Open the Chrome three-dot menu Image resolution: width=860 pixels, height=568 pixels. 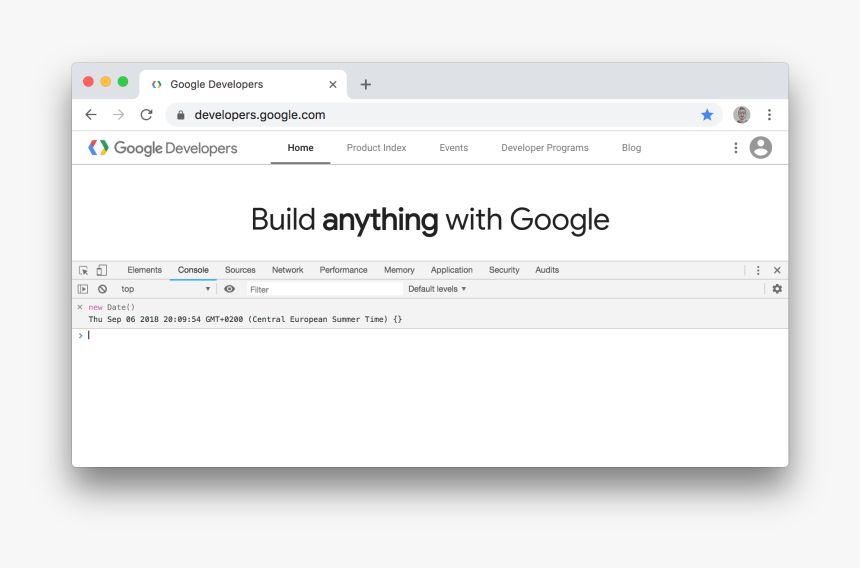pyautogui.click(x=770, y=115)
